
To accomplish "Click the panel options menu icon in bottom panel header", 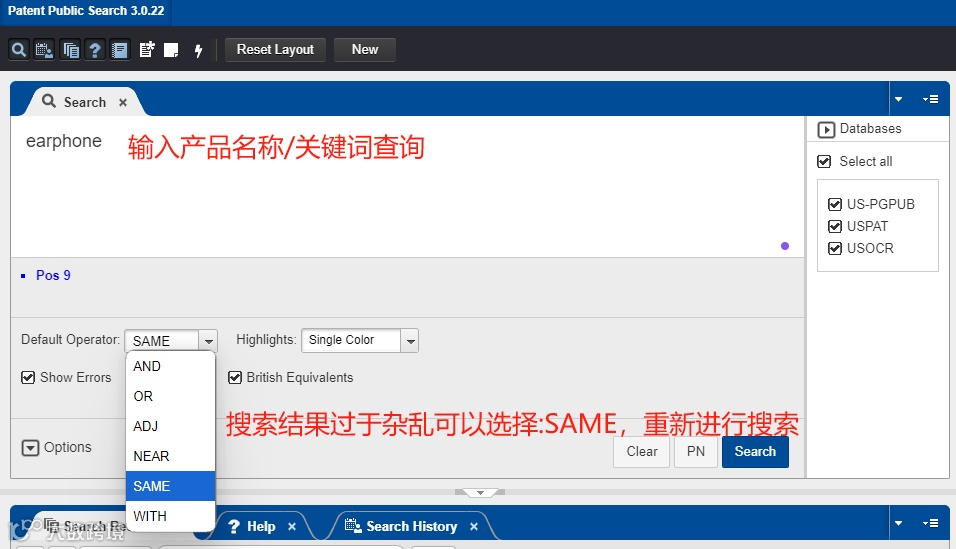I will pyautogui.click(x=930, y=523).
